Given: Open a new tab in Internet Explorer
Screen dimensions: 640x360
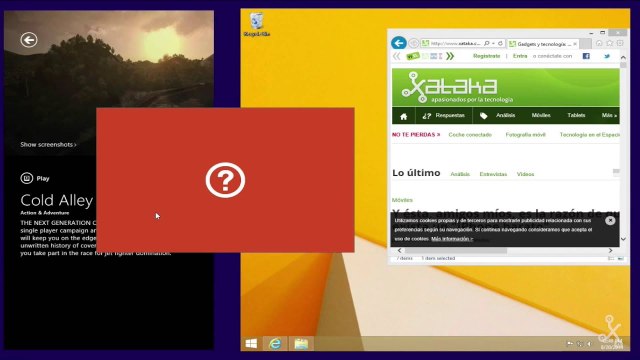Looking at the screenshot, I should pyautogui.click(x=585, y=44).
